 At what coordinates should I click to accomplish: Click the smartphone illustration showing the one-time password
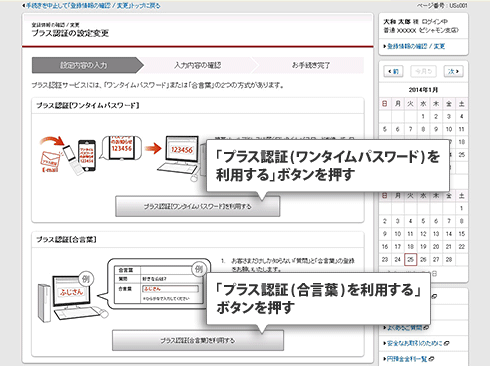[x=87, y=156]
